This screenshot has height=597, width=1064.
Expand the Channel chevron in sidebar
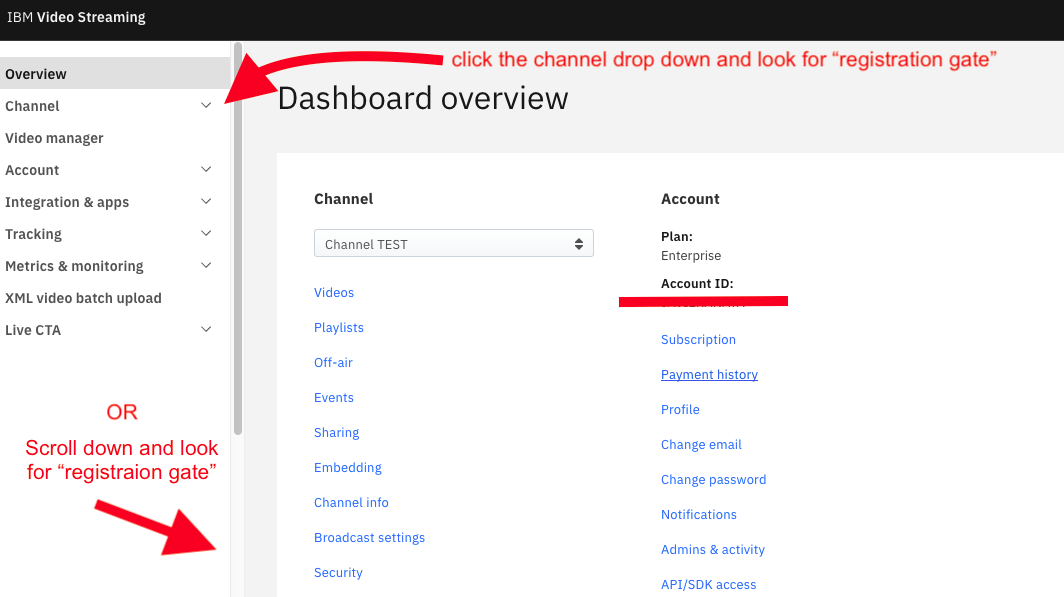pos(206,105)
